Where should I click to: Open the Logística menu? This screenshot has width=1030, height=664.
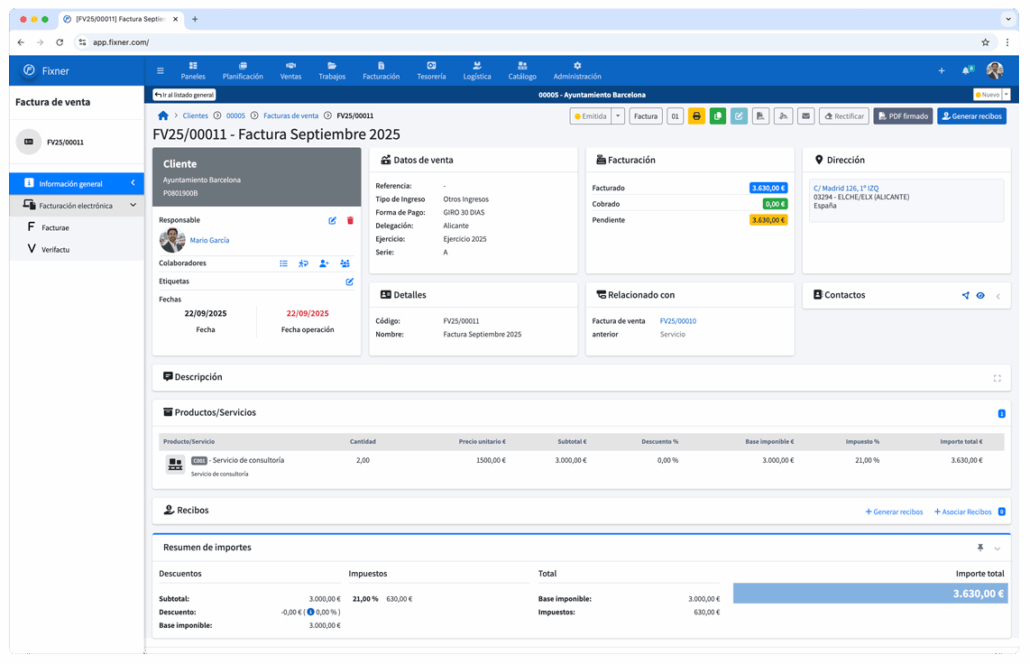coord(477,70)
